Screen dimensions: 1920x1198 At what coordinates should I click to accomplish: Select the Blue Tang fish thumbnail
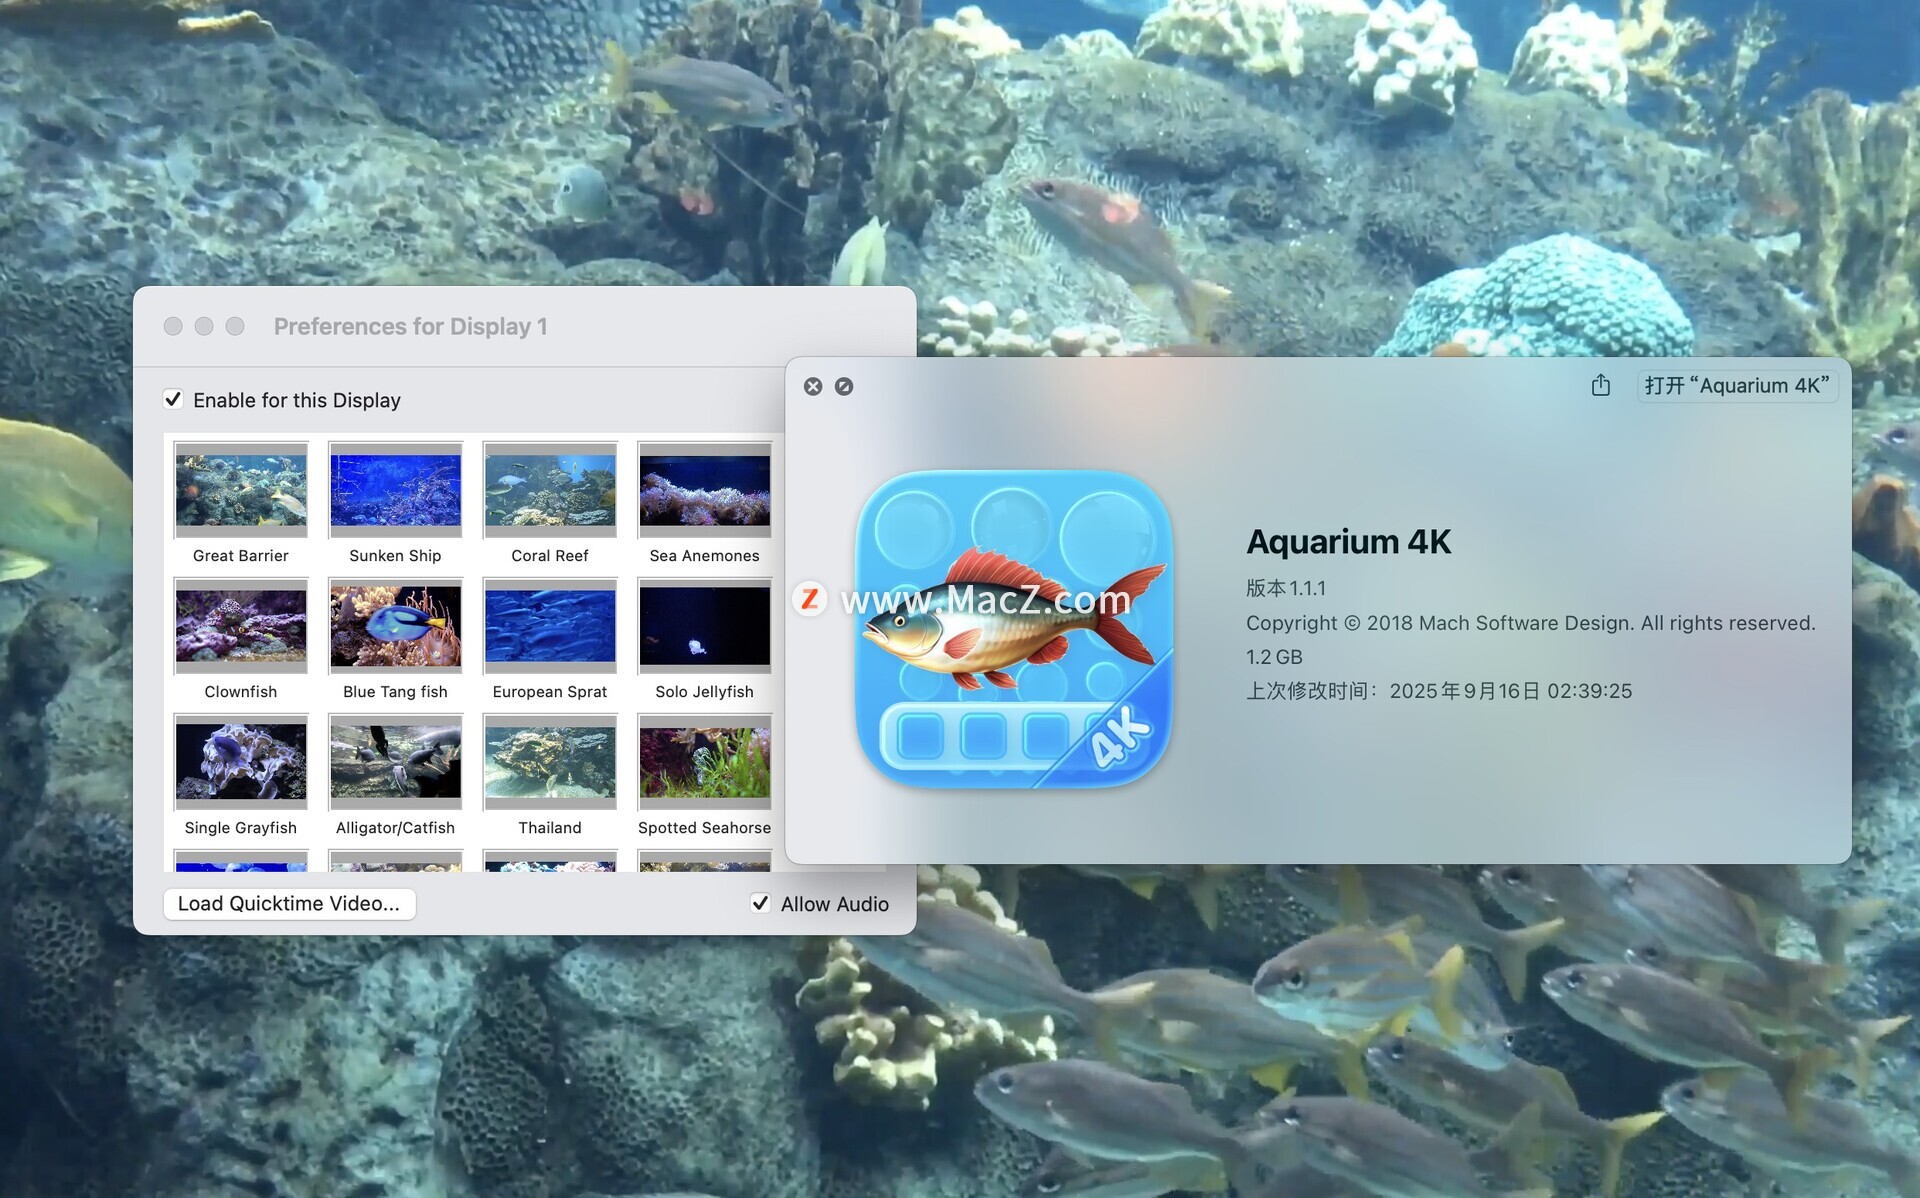pyautogui.click(x=395, y=626)
